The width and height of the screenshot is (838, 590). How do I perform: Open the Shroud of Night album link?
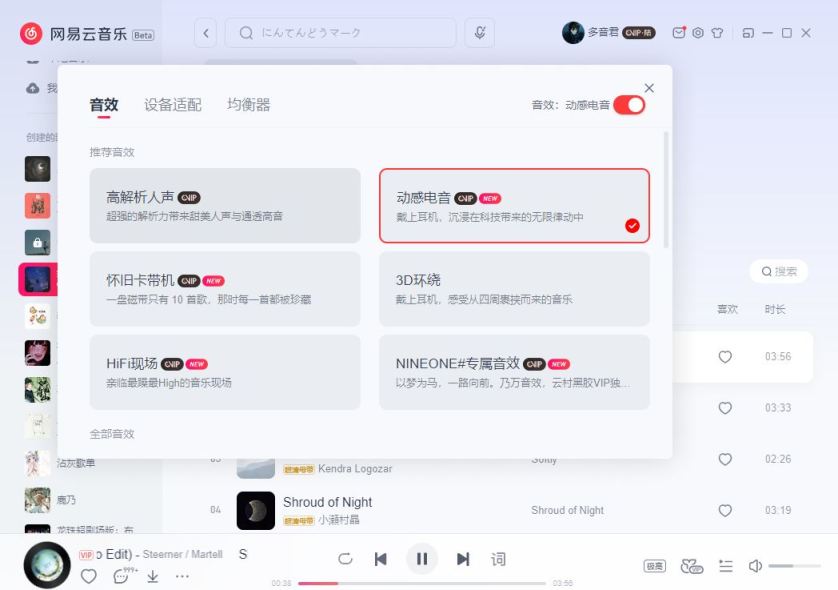pos(567,510)
